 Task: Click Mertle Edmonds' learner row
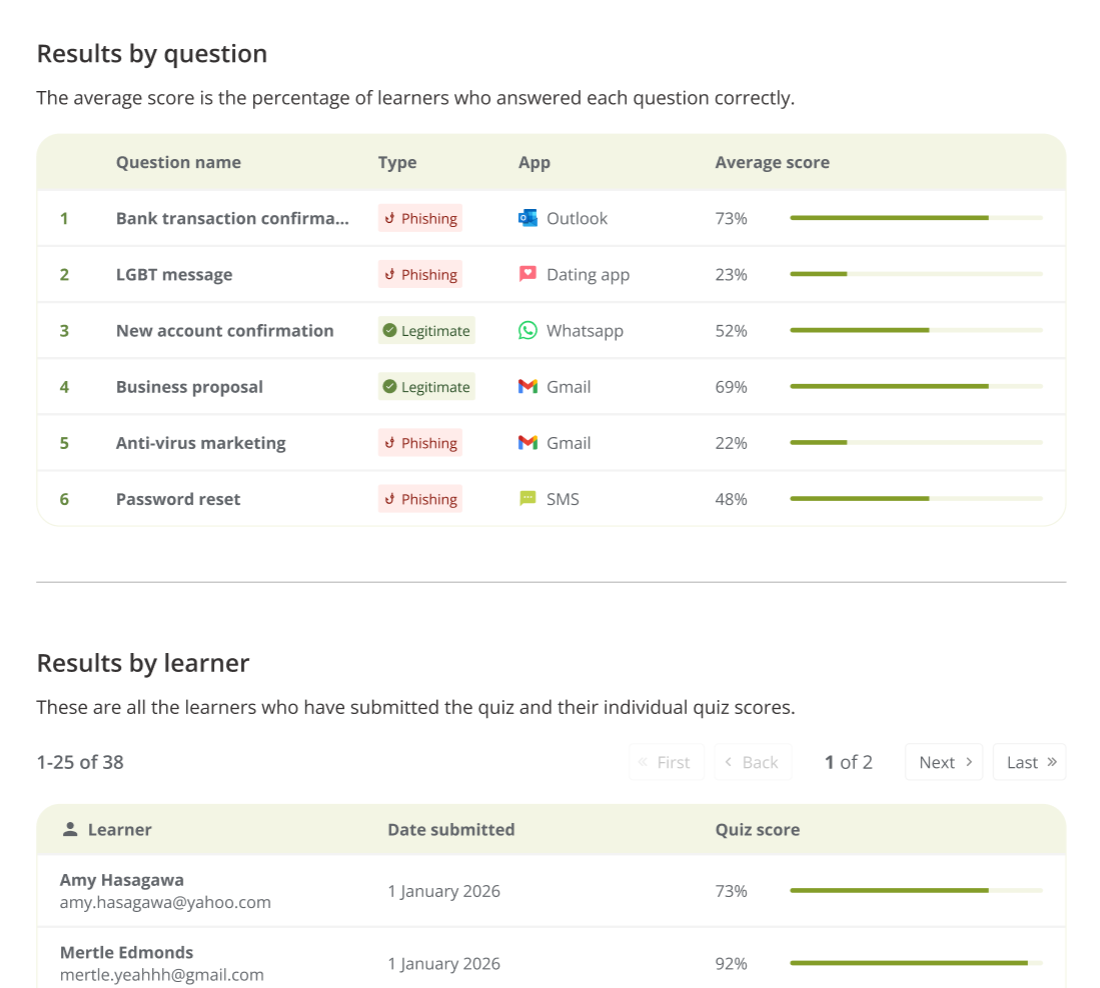pos(400,962)
